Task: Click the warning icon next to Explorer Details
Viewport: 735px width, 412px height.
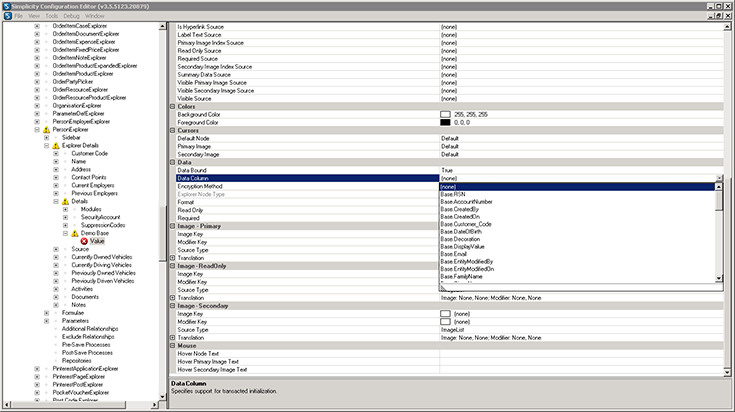Action: [56, 146]
